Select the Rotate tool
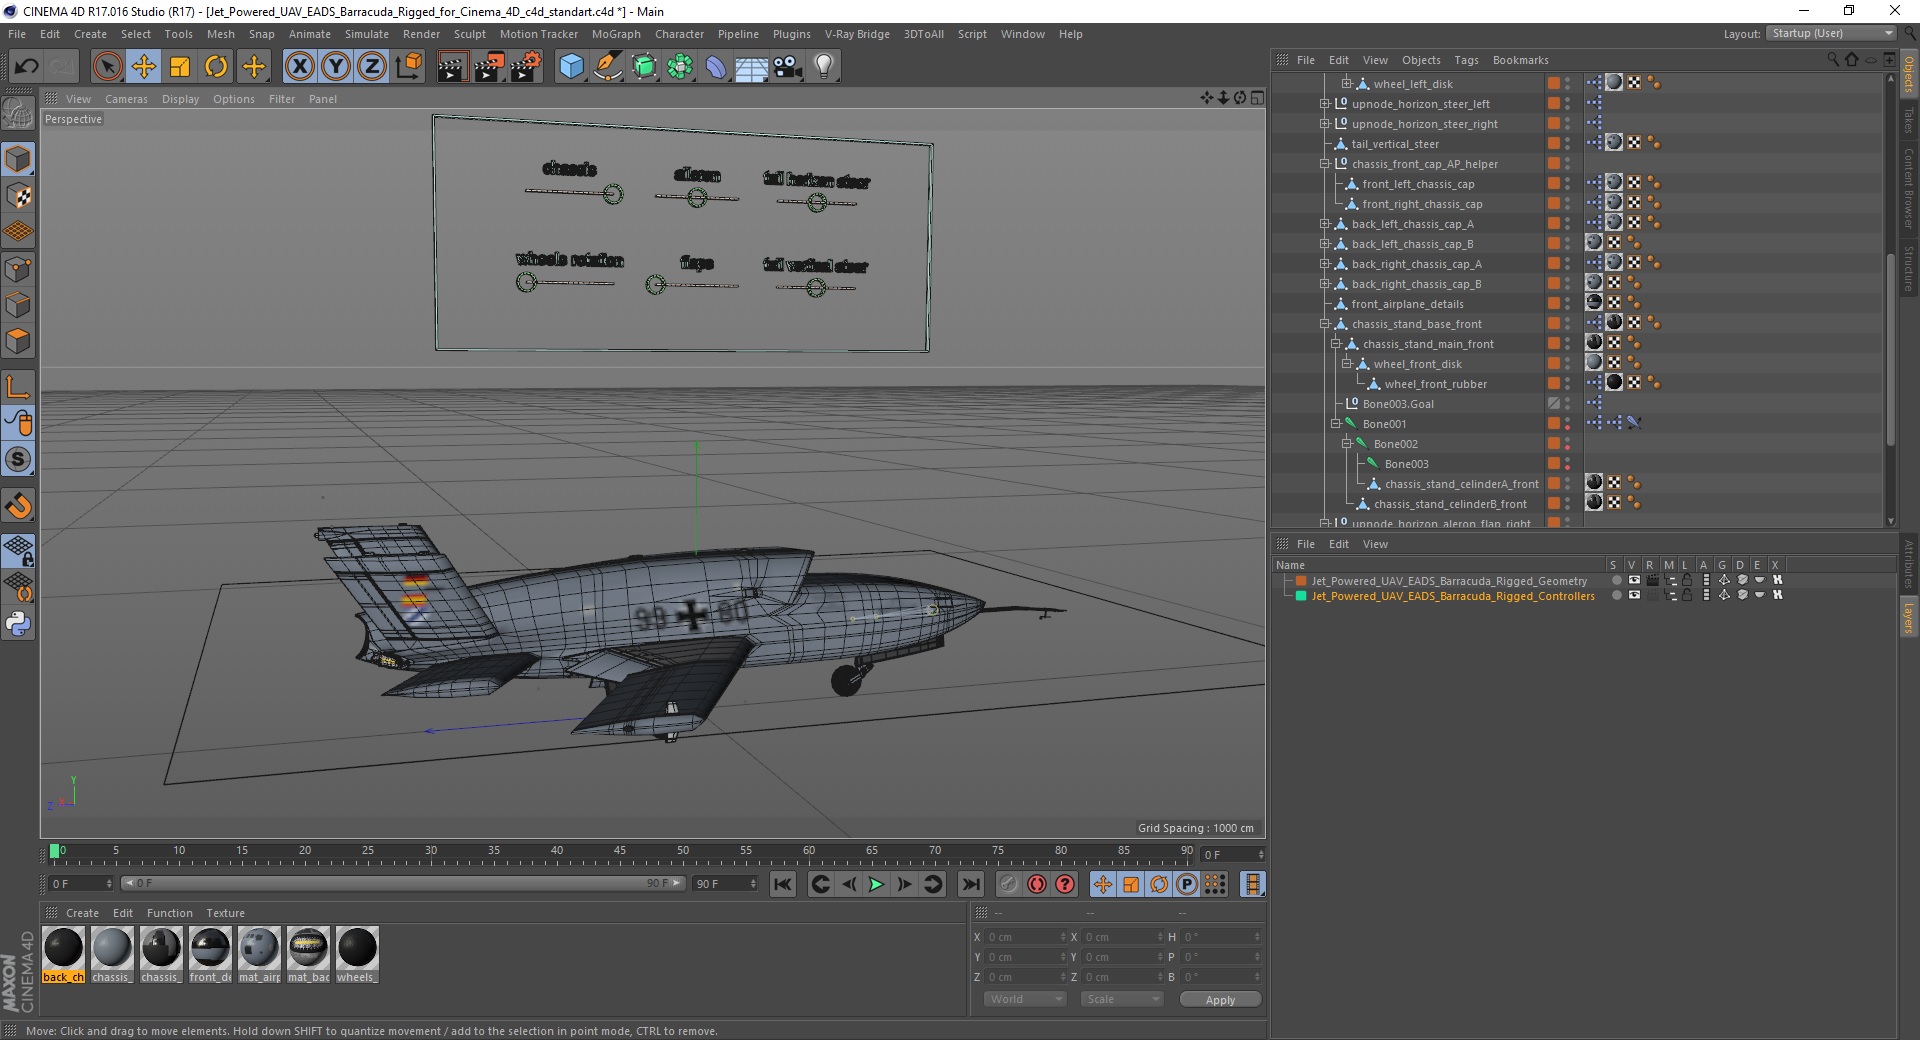The height and width of the screenshot is (1040, 1920). (x=216, y=67)
